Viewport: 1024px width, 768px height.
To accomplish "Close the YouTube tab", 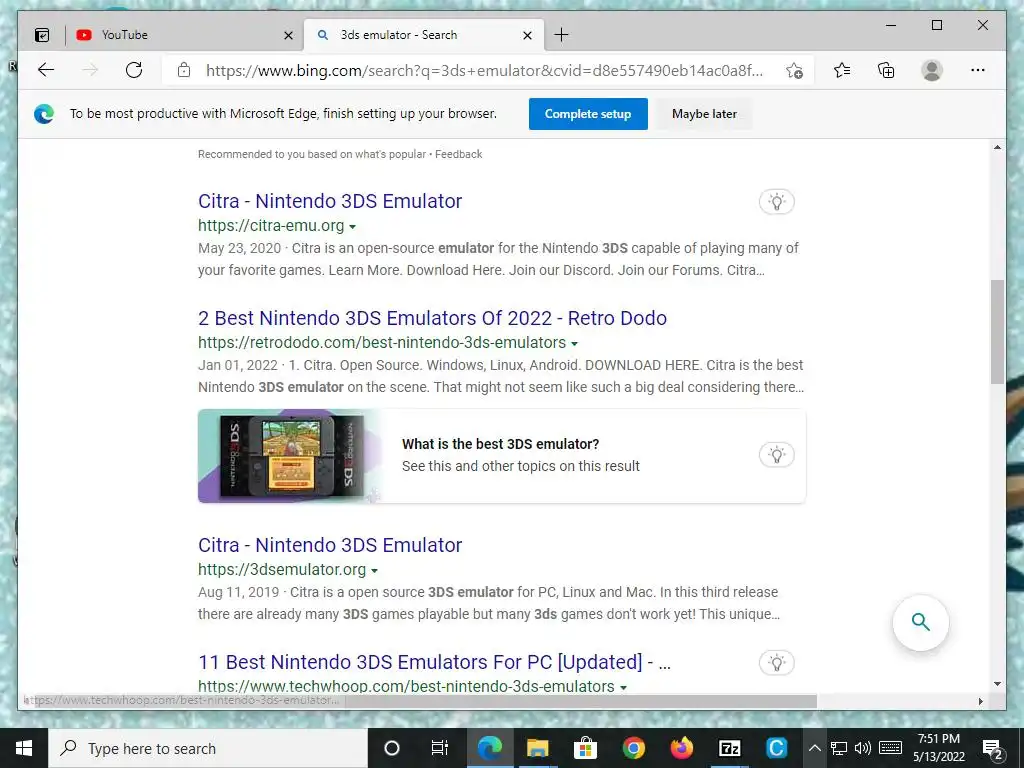I will pyautogui.click(x=288, y=35).
